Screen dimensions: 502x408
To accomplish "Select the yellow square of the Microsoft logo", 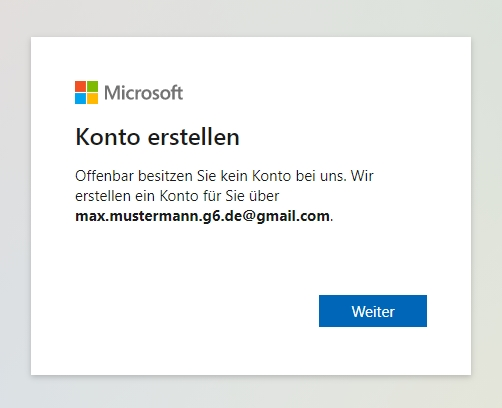I will pyautogui.click(x=93, y=99).
